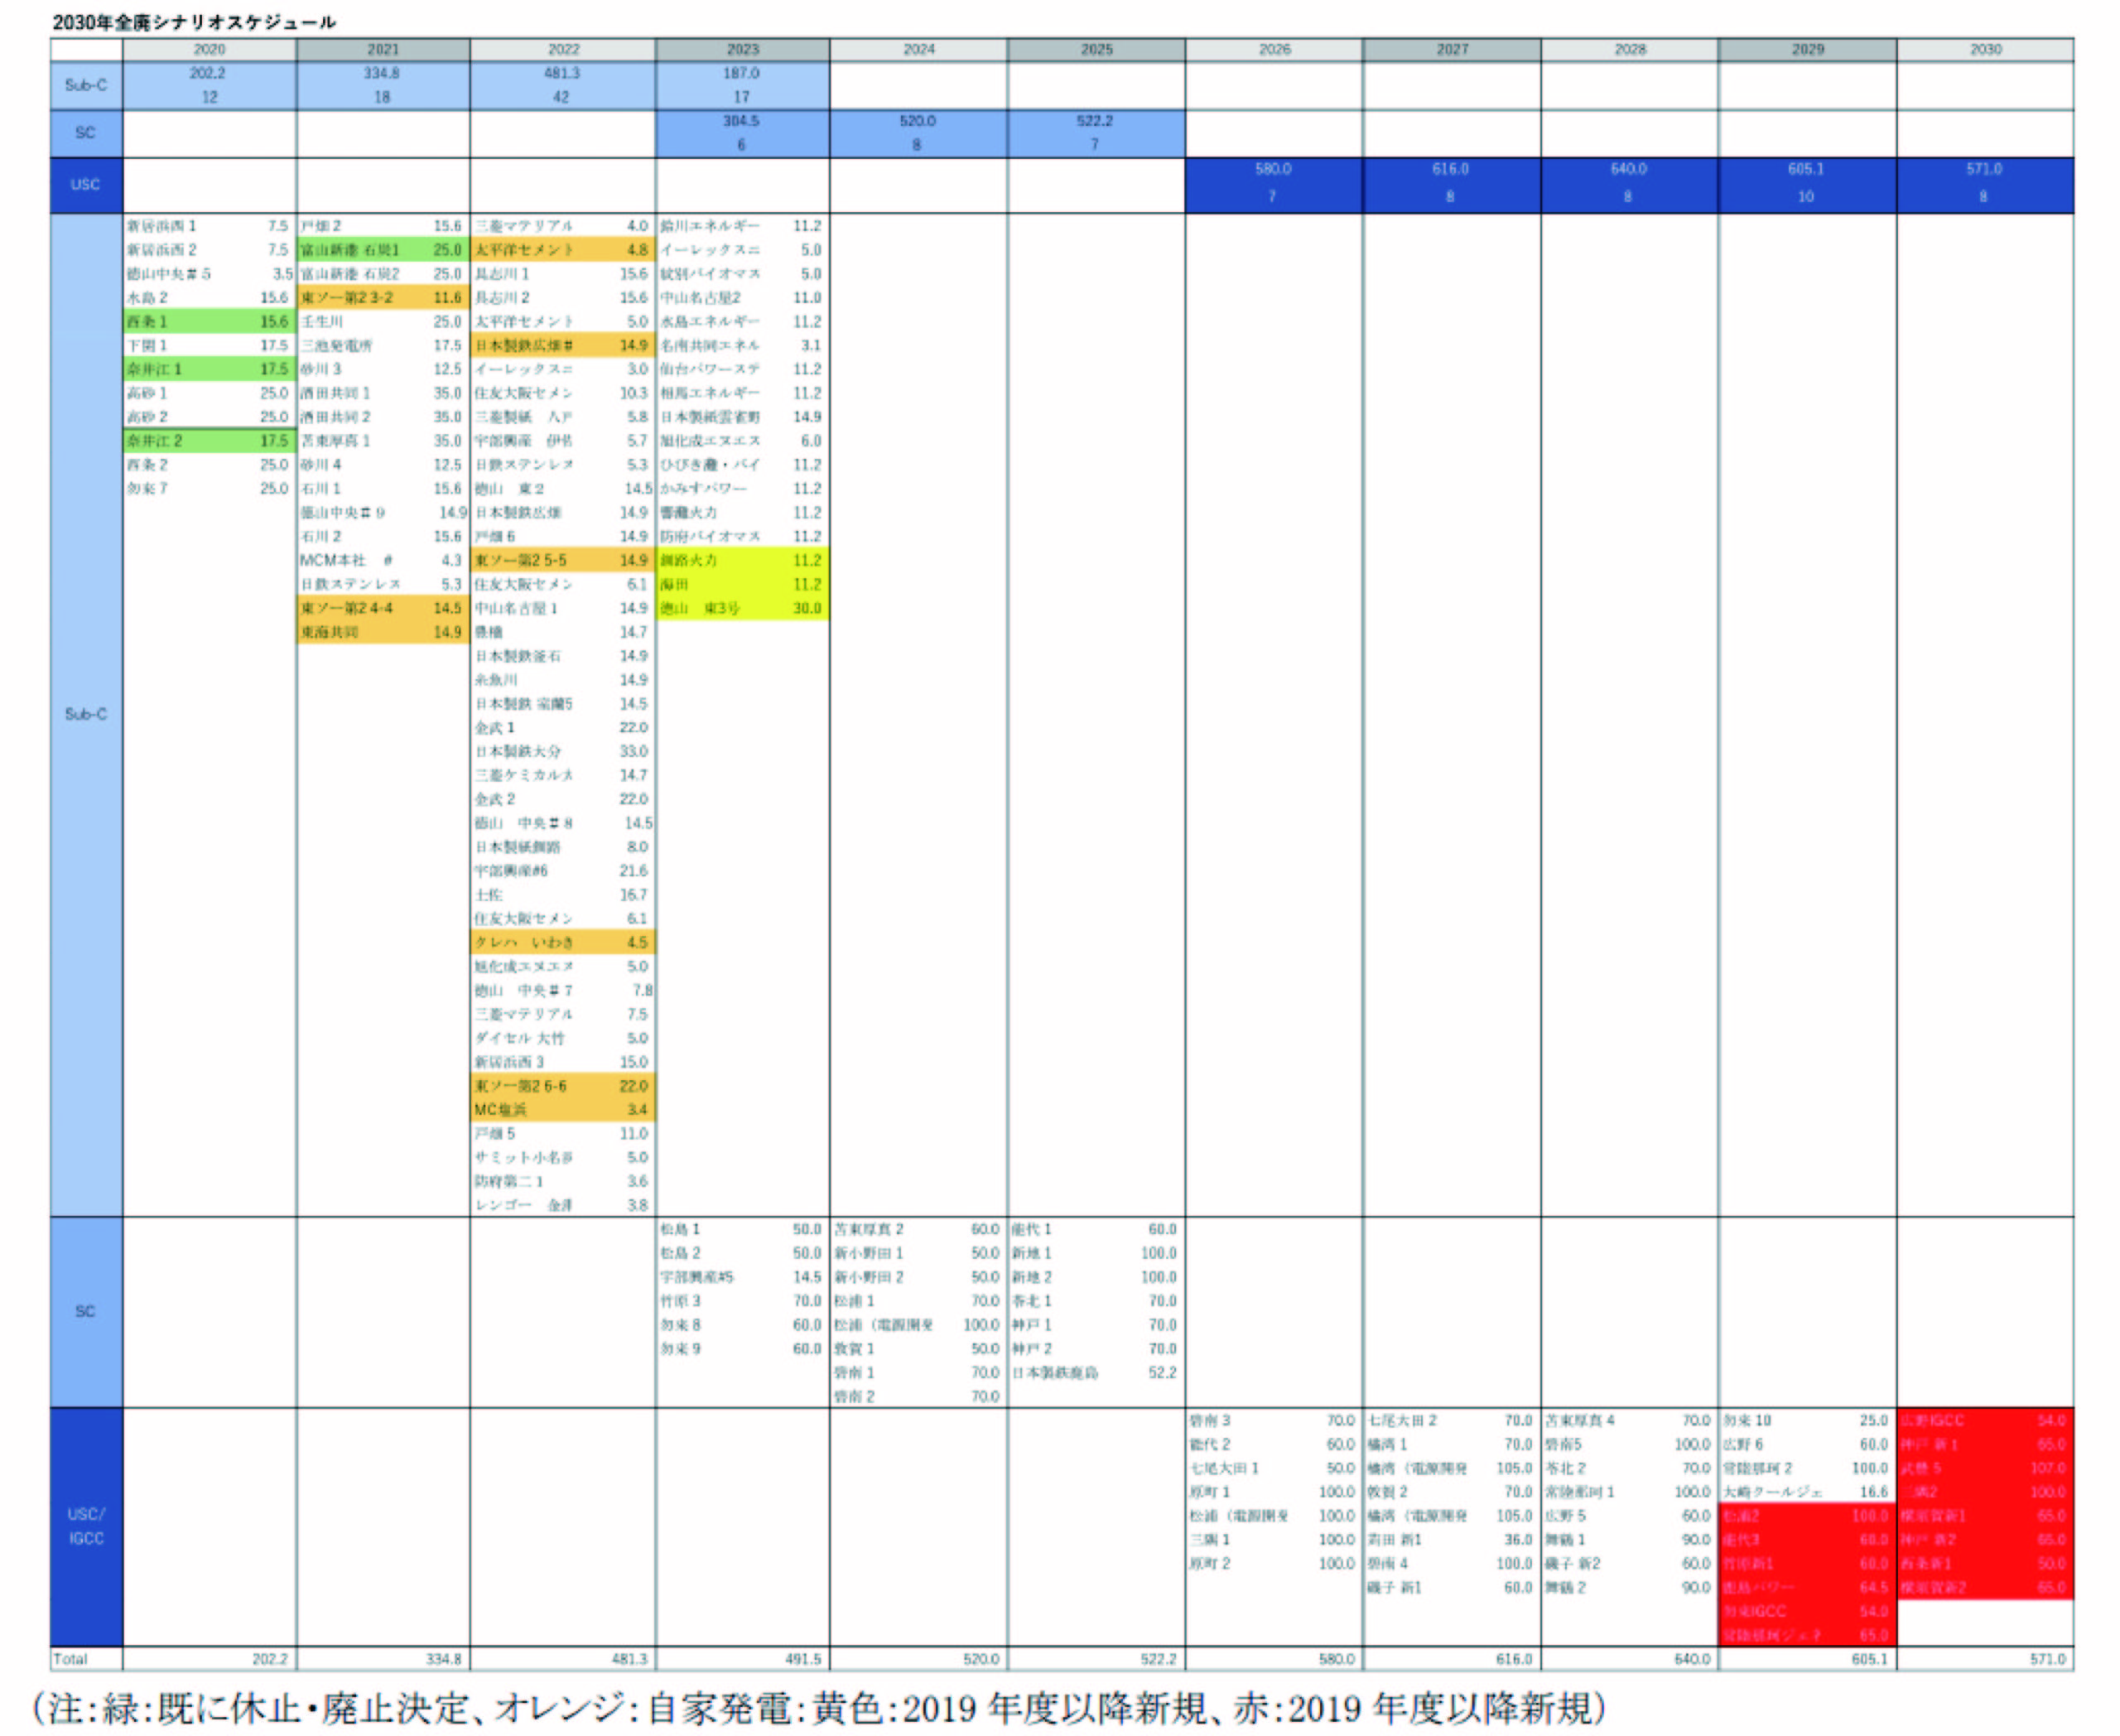The height and width of the screenshot is (1736, 2120).
Task: Click SC summary value 304.5
Action: point(741,121)
